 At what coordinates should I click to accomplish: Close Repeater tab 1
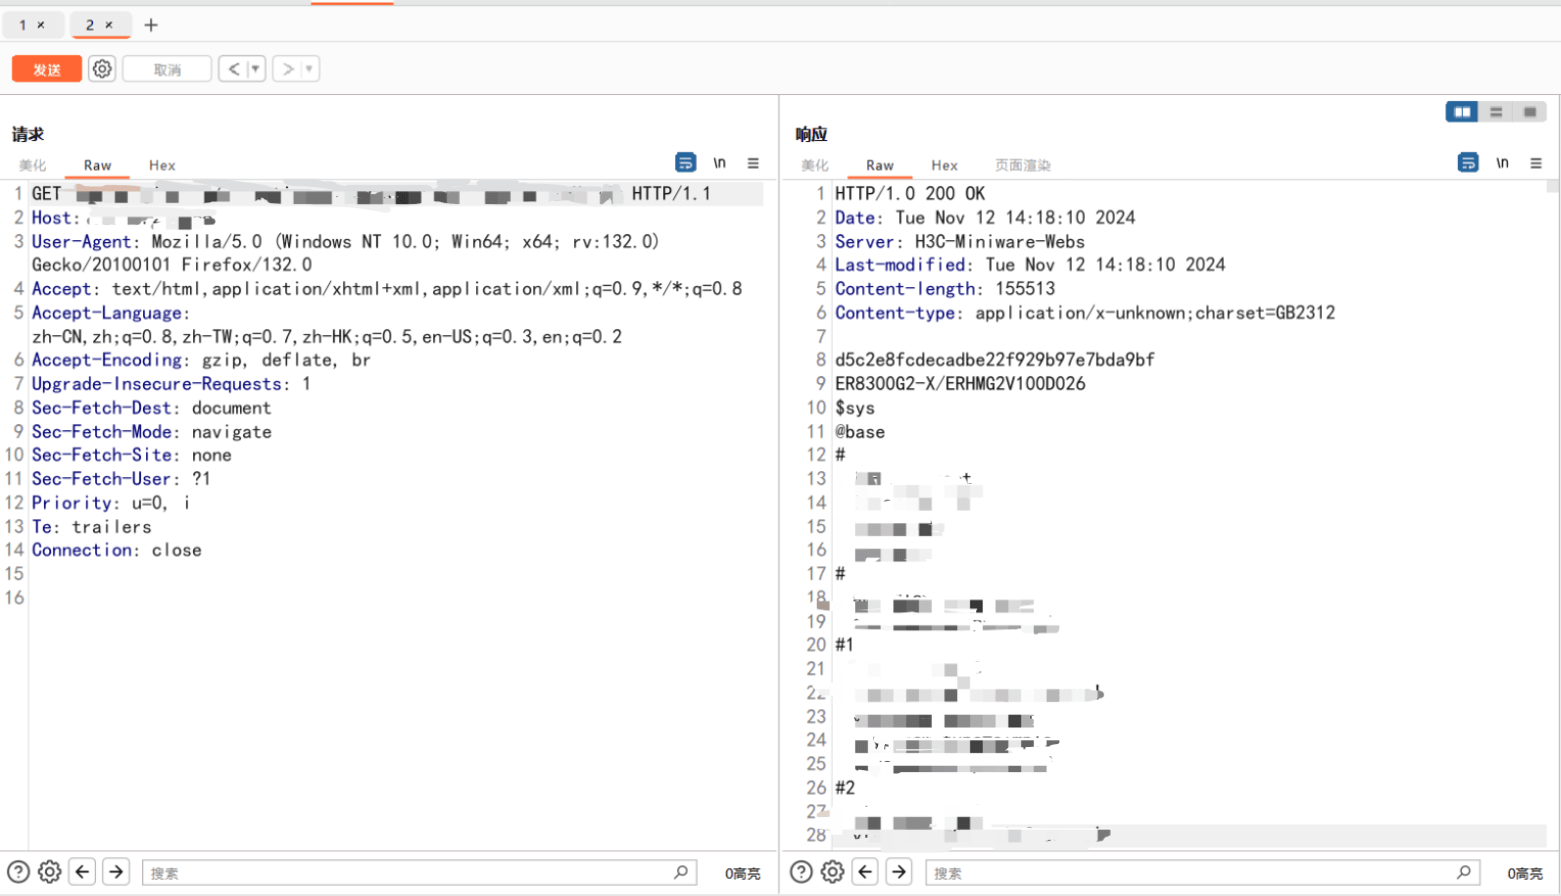point(41,25)
